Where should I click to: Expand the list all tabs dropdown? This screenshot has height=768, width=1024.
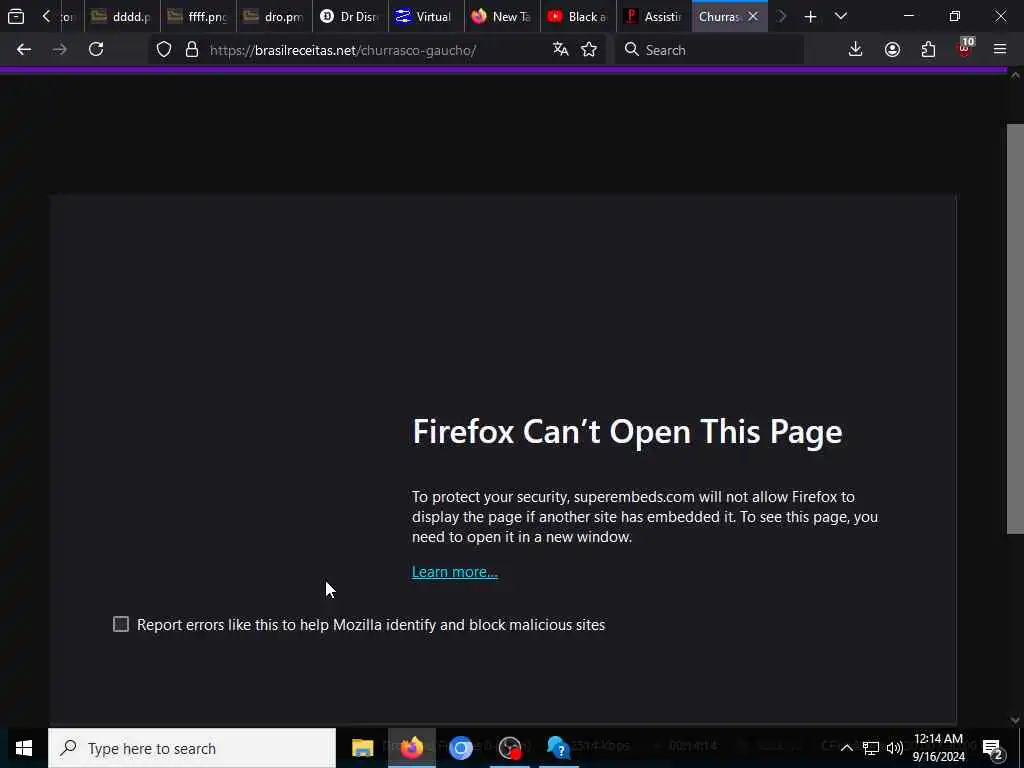pos(841,16)
